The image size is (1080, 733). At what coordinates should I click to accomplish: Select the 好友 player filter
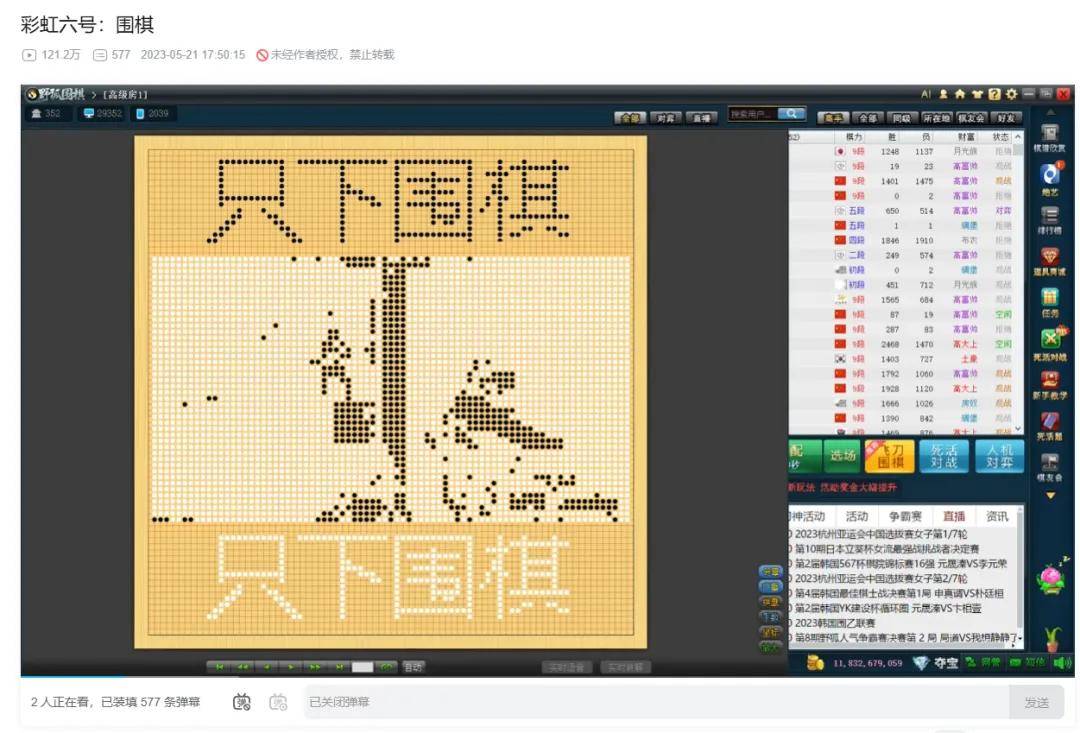(1005, 118)
